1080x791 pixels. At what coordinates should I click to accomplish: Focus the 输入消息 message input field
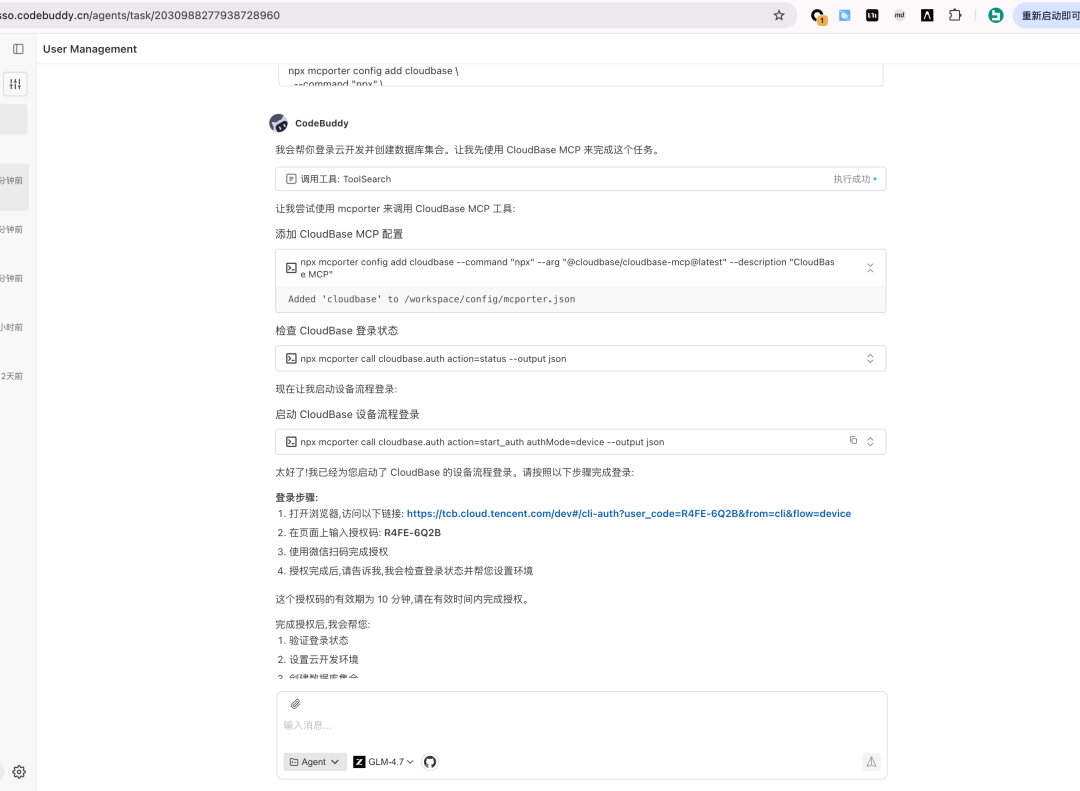click(x=581, y=725)
